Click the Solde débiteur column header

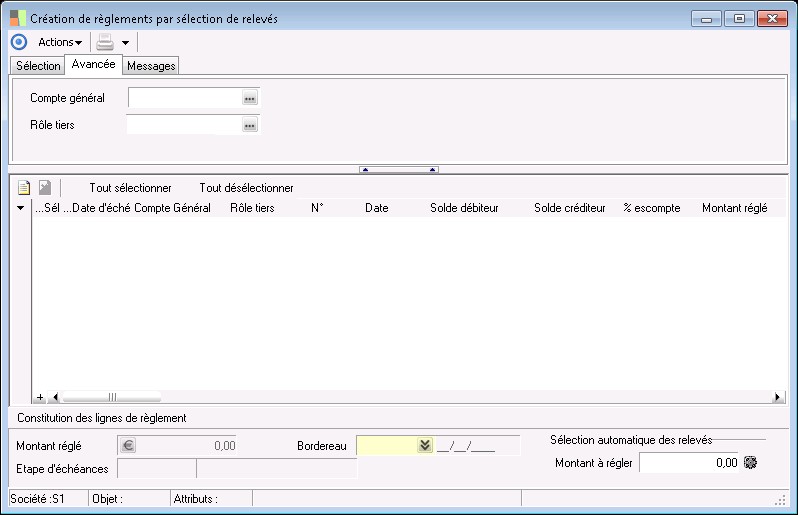(x=464, y=208)
